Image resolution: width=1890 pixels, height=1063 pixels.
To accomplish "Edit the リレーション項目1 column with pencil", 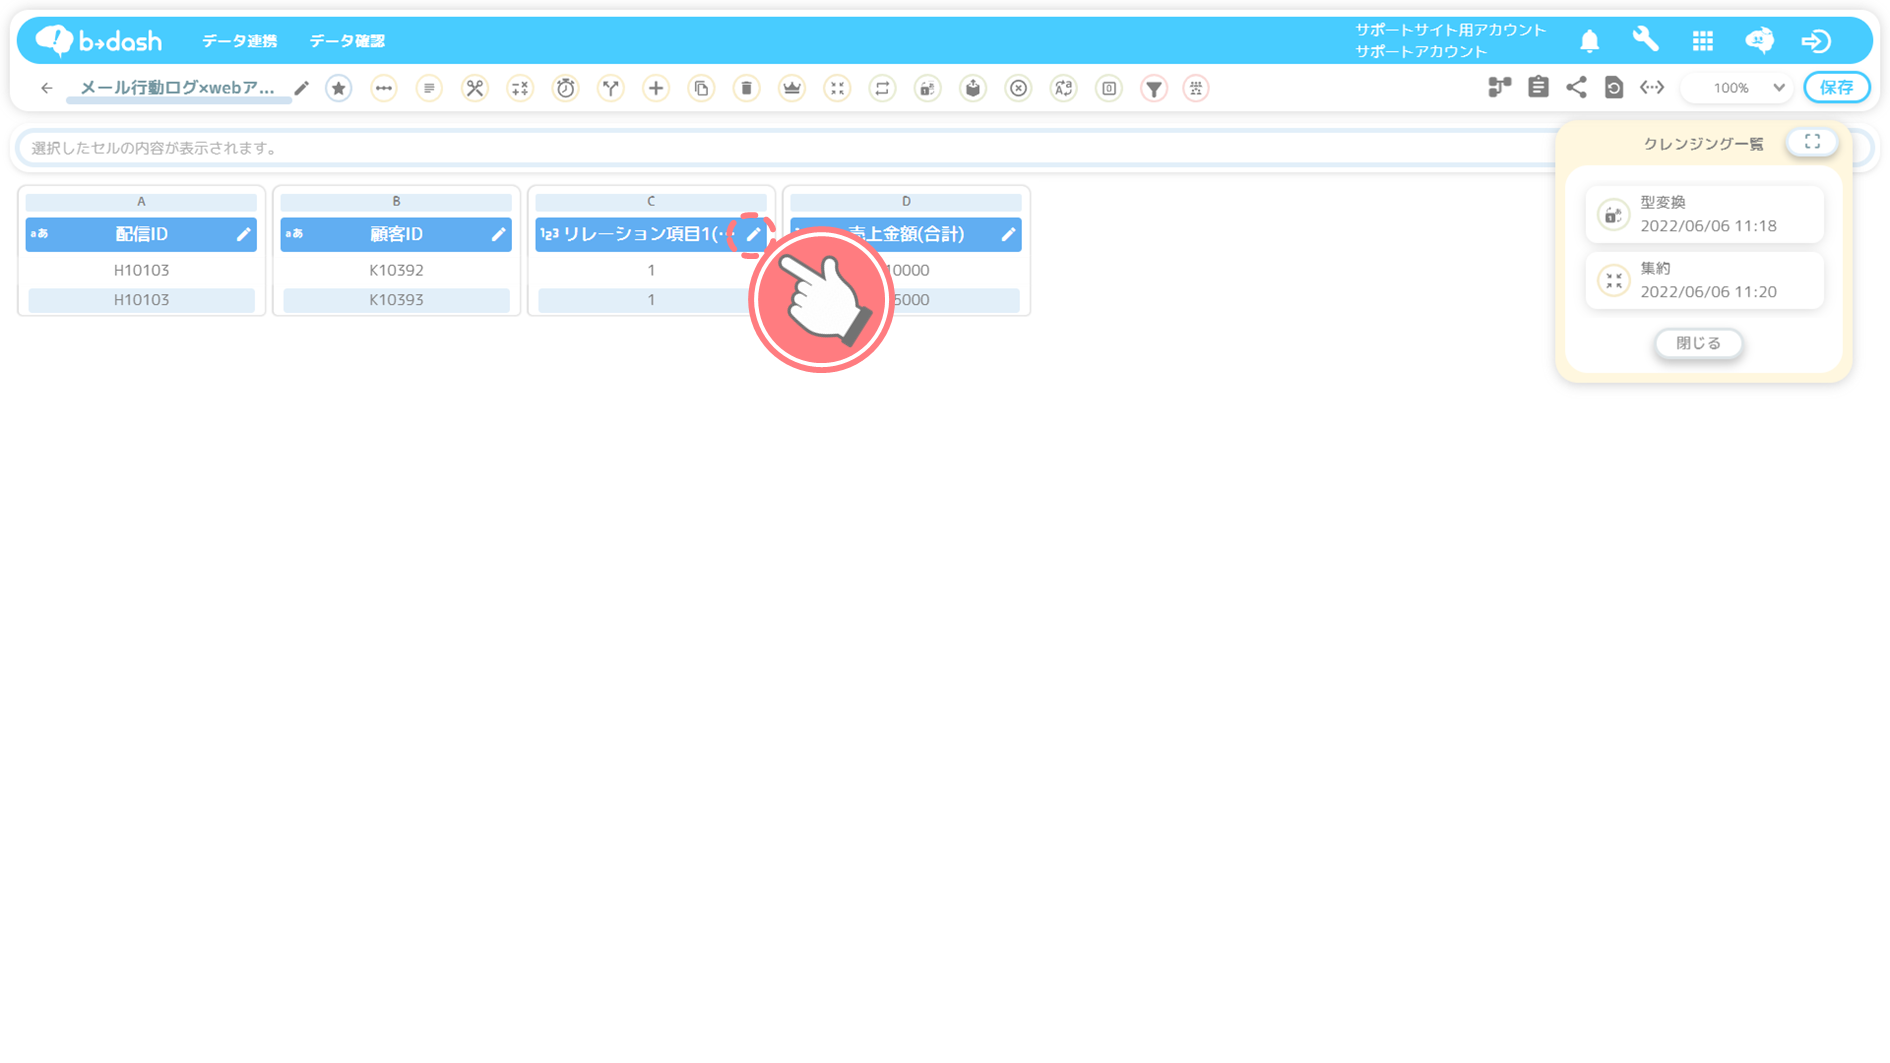I will tap(754, 234).
